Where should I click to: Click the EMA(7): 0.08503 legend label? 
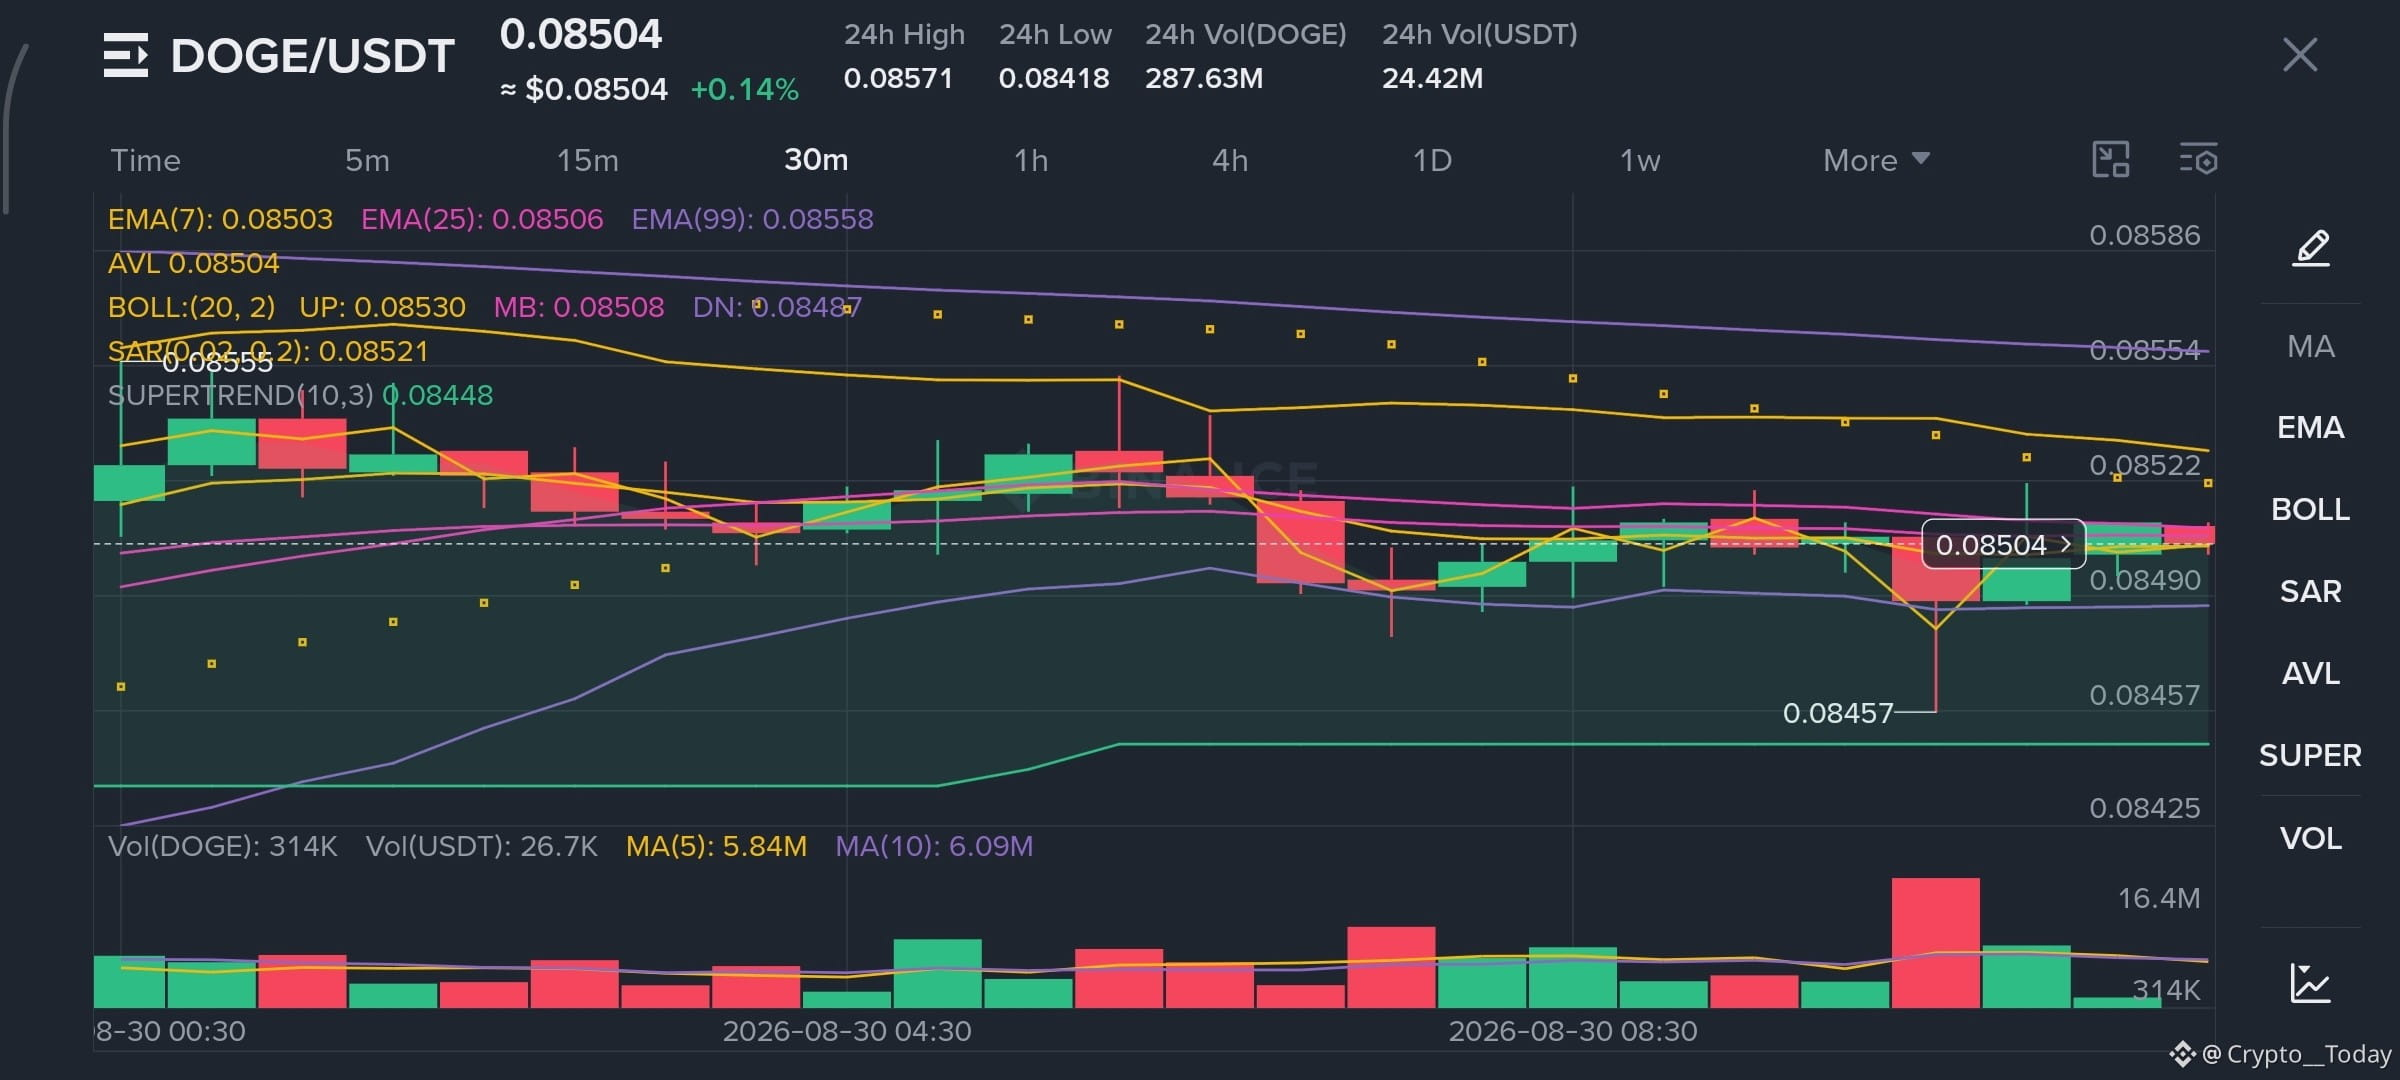220,219
